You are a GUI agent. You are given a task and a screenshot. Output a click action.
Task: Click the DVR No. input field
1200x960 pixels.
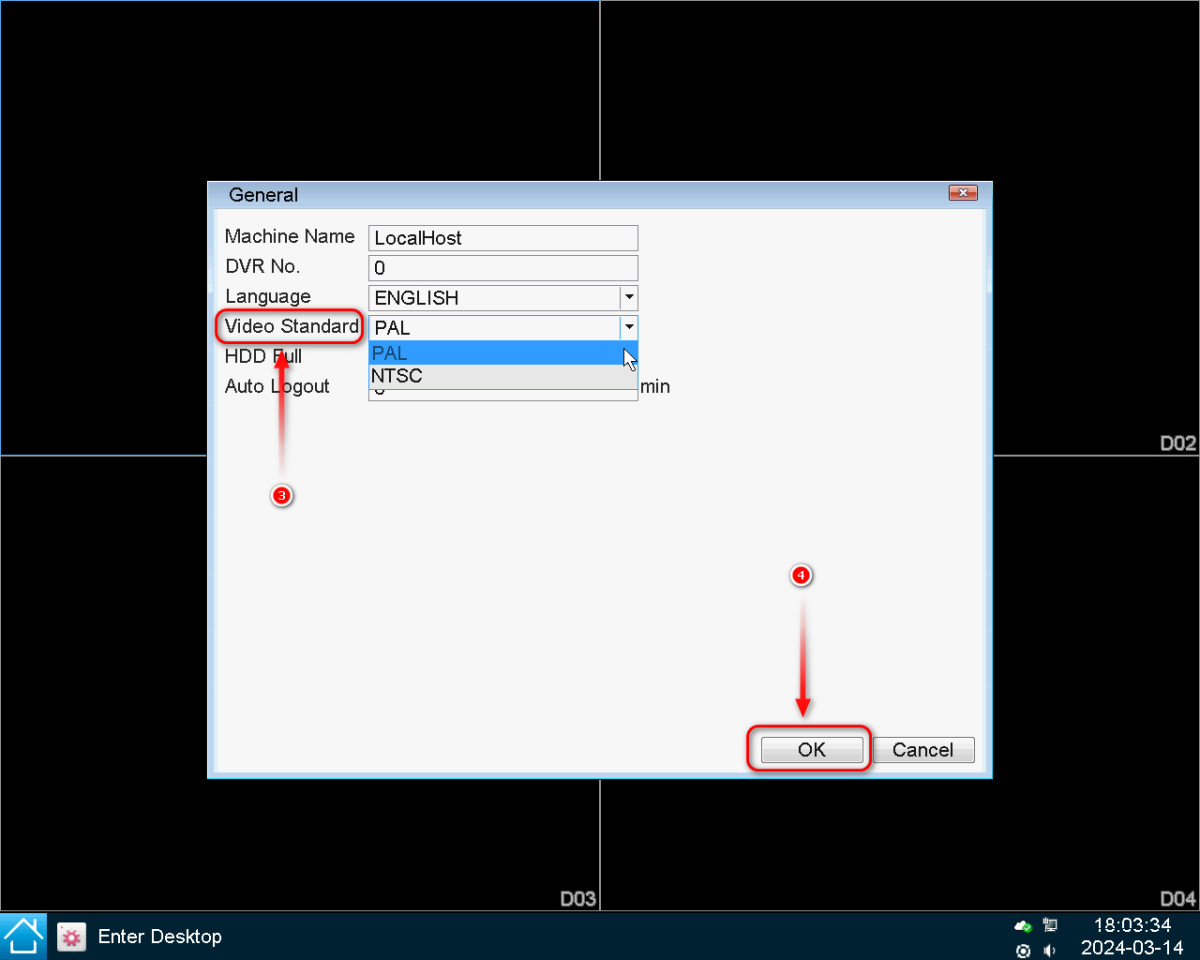(x=502, y=268)
